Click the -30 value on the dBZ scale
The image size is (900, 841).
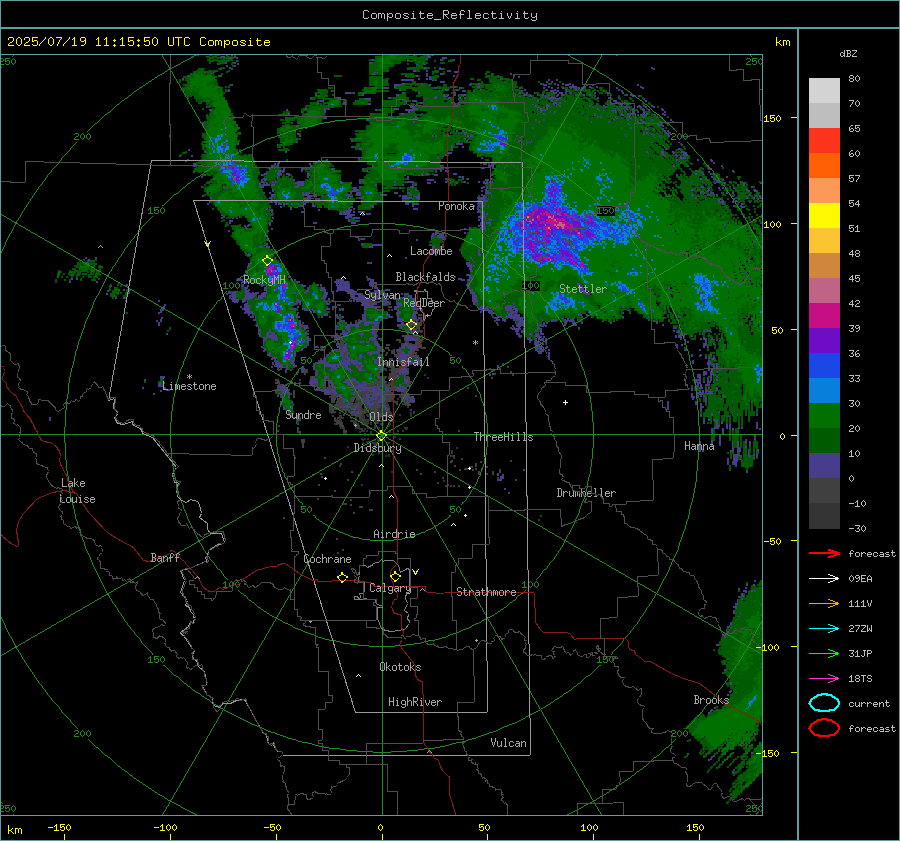click(x=857, y=528)
